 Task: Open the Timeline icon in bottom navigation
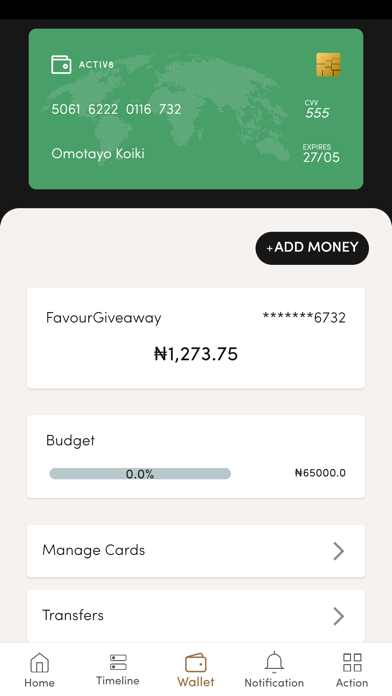point(118,662)
